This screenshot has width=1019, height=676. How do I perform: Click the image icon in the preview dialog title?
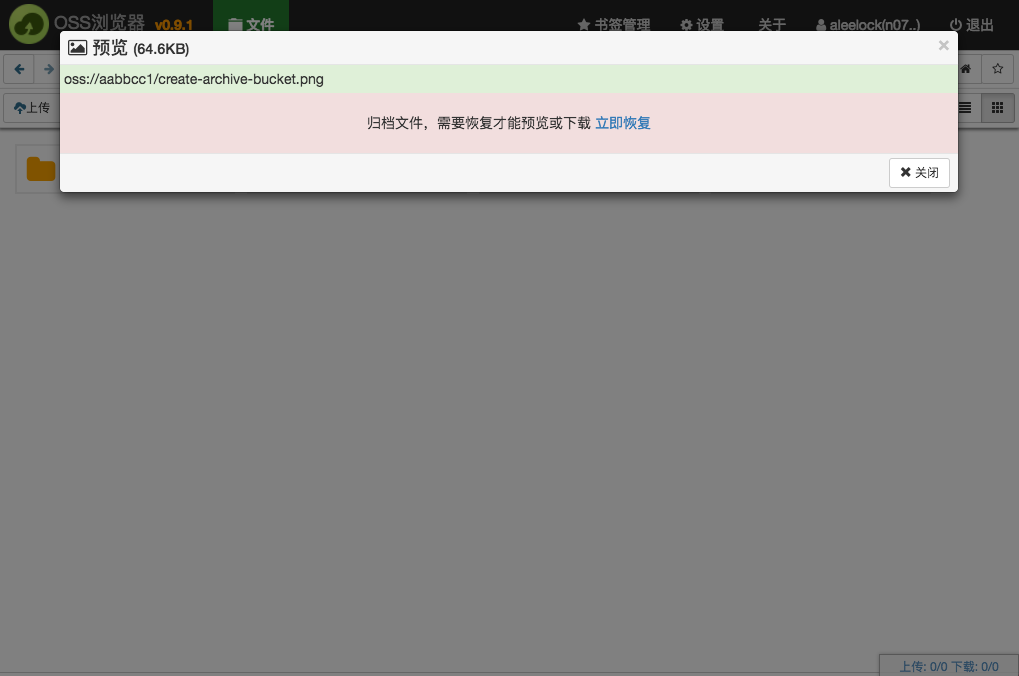click(77, 46)
